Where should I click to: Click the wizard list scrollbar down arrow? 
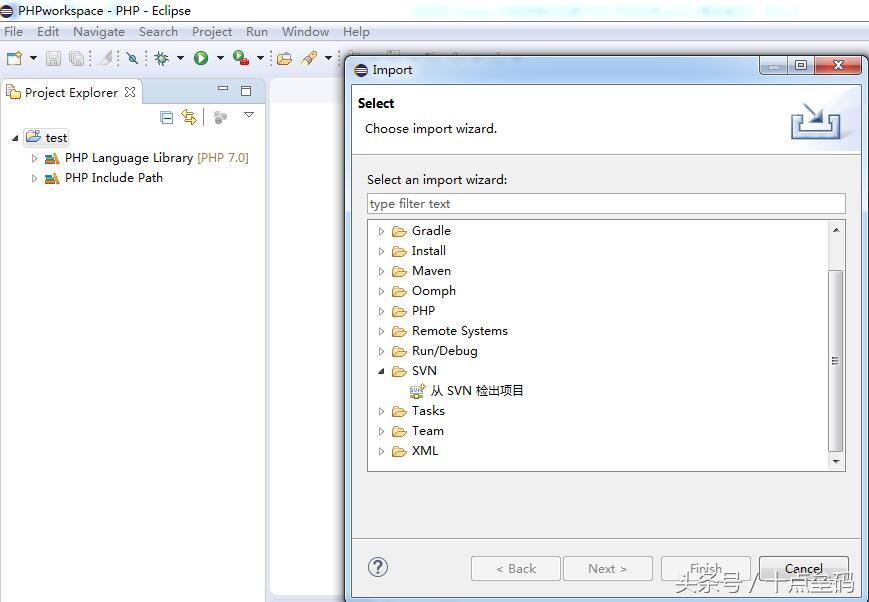(836, 460)
